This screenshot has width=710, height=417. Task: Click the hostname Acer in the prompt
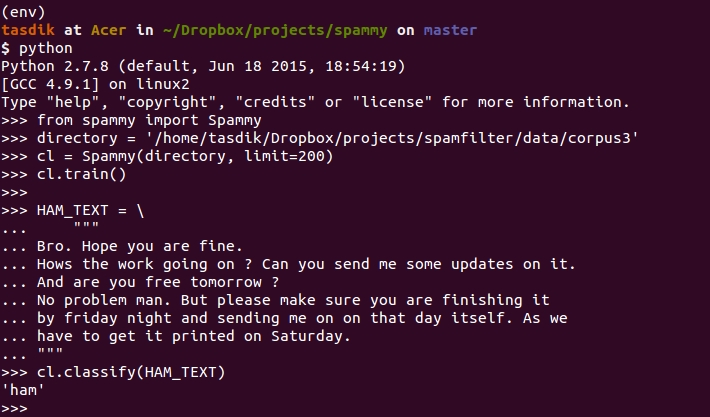[x=109, y=30]
